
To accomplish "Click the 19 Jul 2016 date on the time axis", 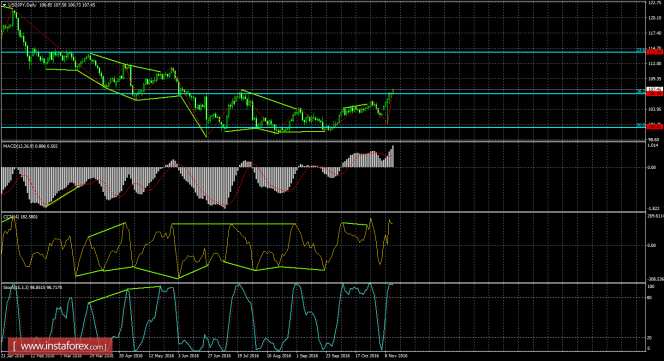I will (x=248, y=356).
